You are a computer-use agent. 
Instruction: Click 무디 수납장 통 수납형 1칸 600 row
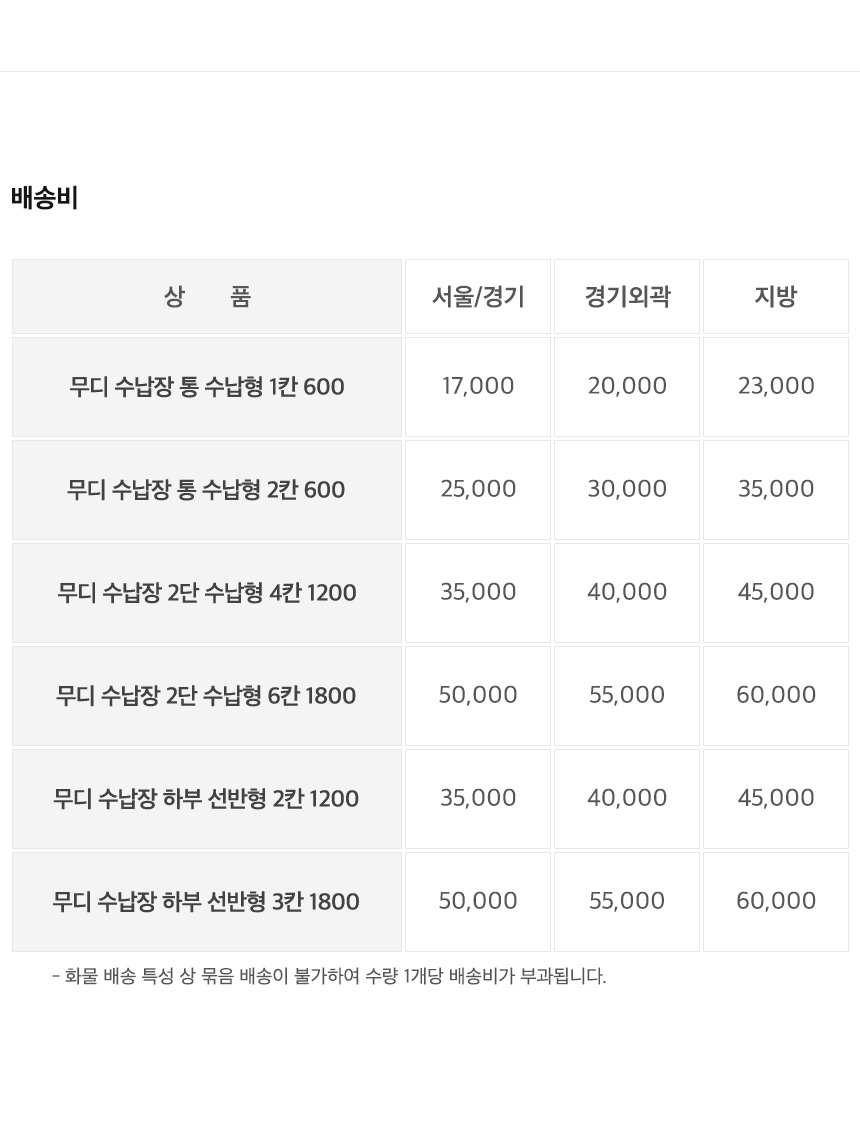click(207, 387)
